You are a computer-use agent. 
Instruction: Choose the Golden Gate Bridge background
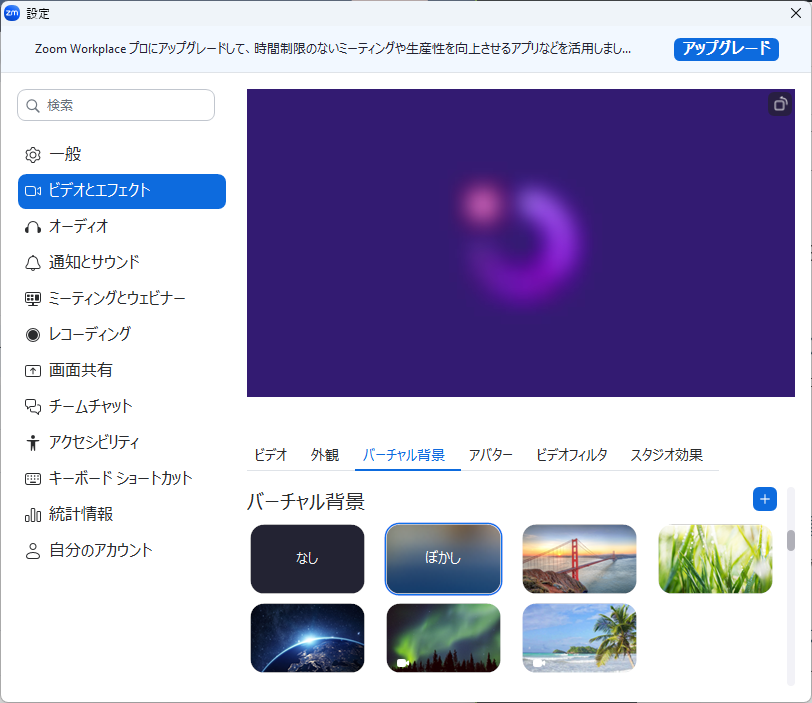coord(579,559)
